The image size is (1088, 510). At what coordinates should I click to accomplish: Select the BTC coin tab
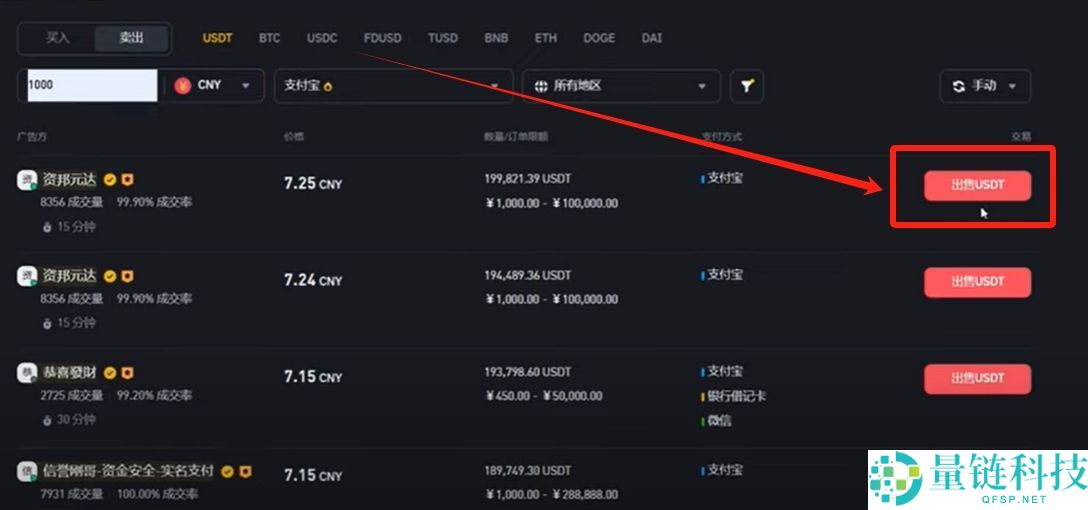click(269, 38)
